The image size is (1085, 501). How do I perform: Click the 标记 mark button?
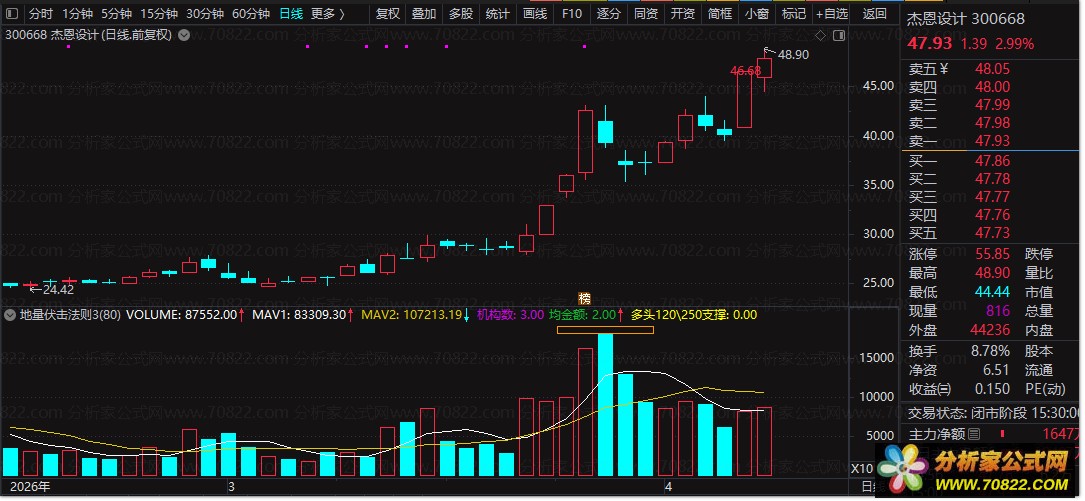point(794,13)
